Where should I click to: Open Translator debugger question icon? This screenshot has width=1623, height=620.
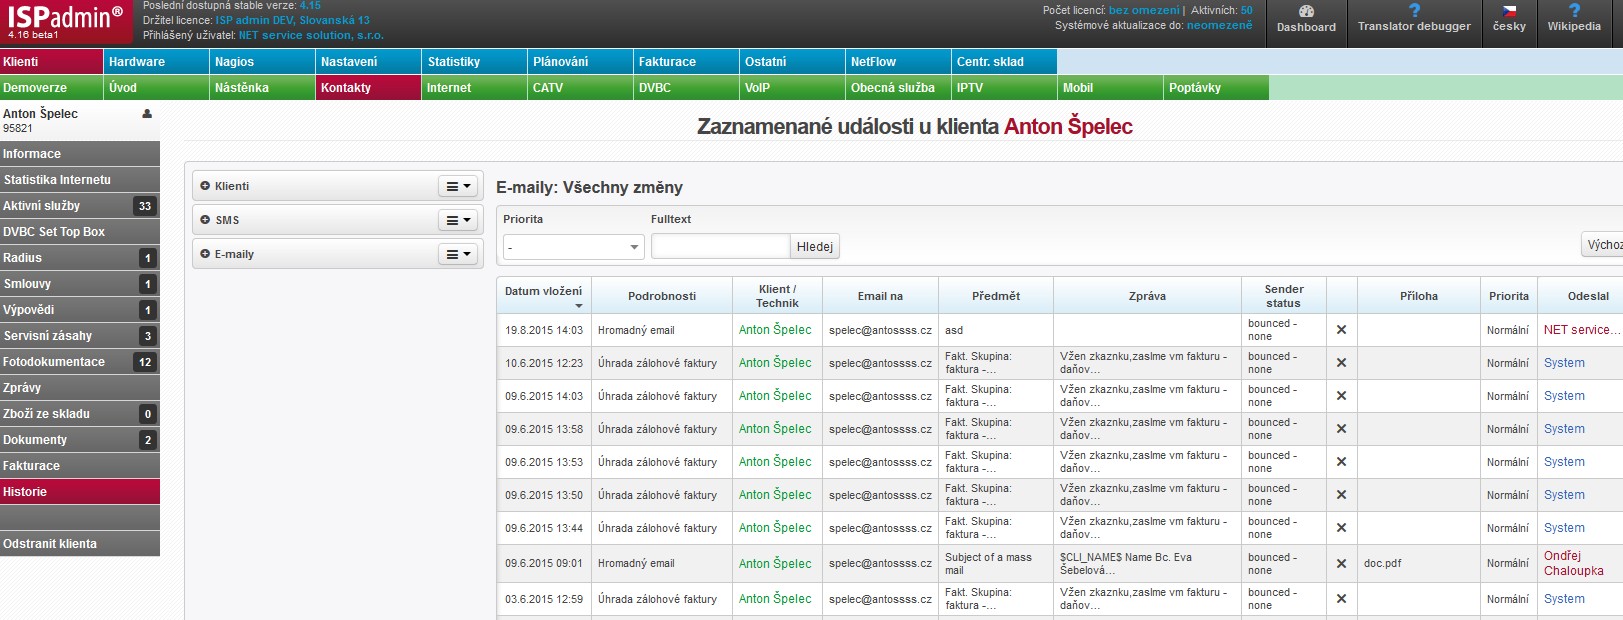[x=1414, y=10]
